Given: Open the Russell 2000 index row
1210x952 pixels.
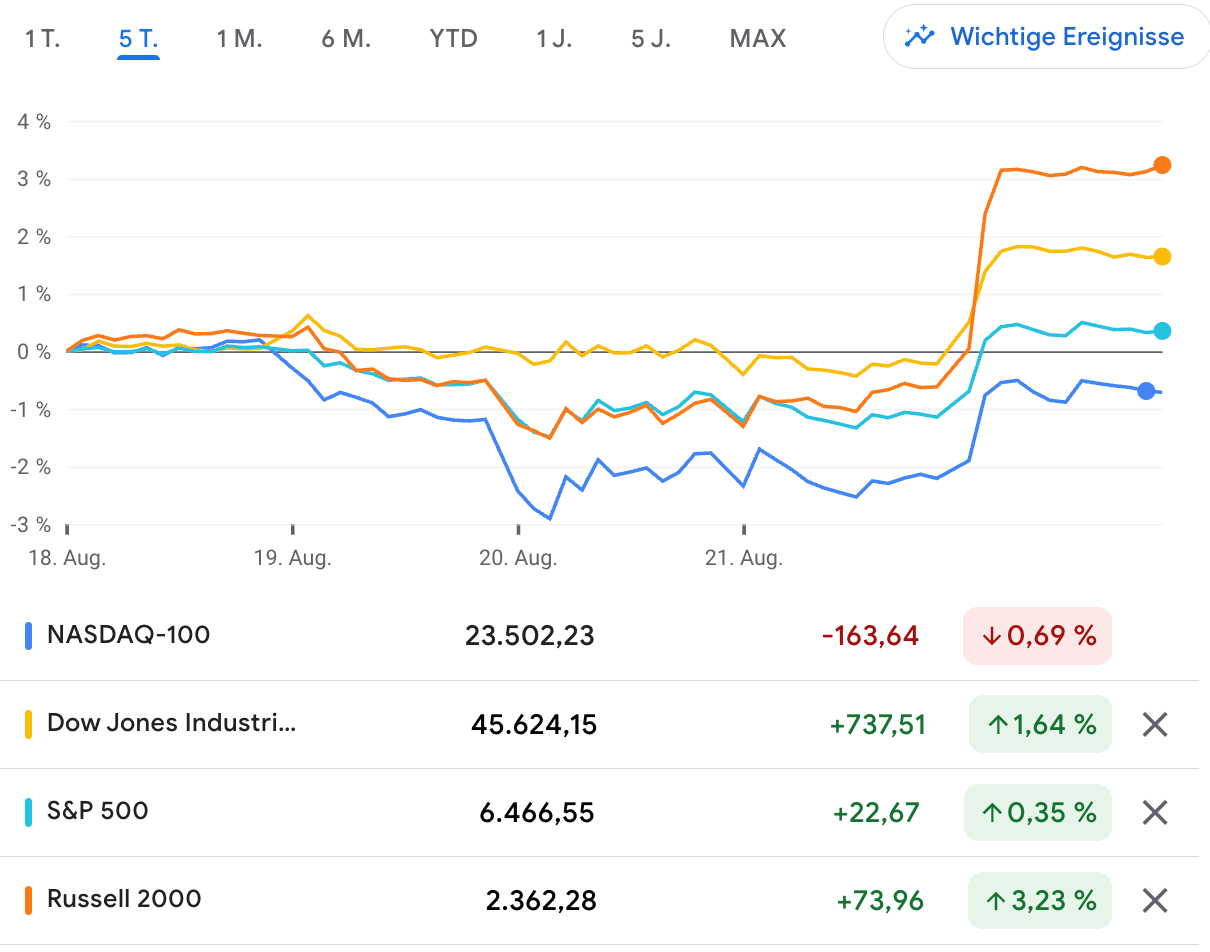Looking at the screenshot, I should pos(600,900).
